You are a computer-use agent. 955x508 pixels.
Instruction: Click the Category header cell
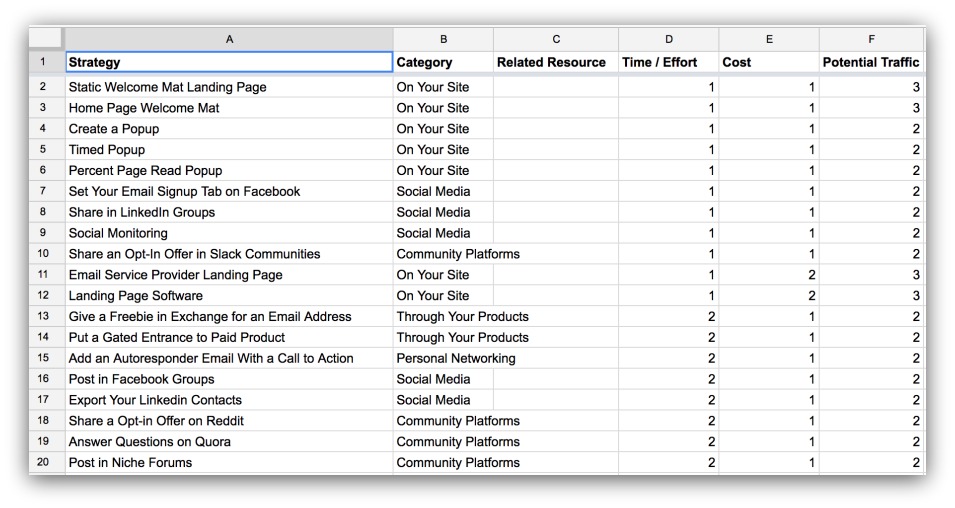click(x=443, y=62)
